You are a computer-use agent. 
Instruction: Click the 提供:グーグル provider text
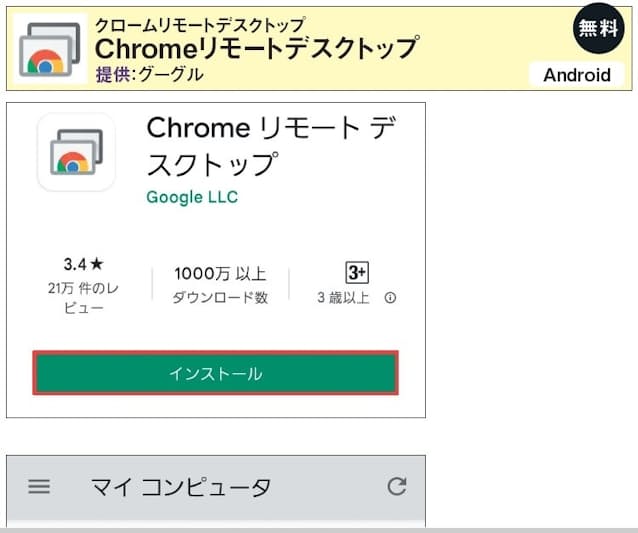tap(149, 74)
